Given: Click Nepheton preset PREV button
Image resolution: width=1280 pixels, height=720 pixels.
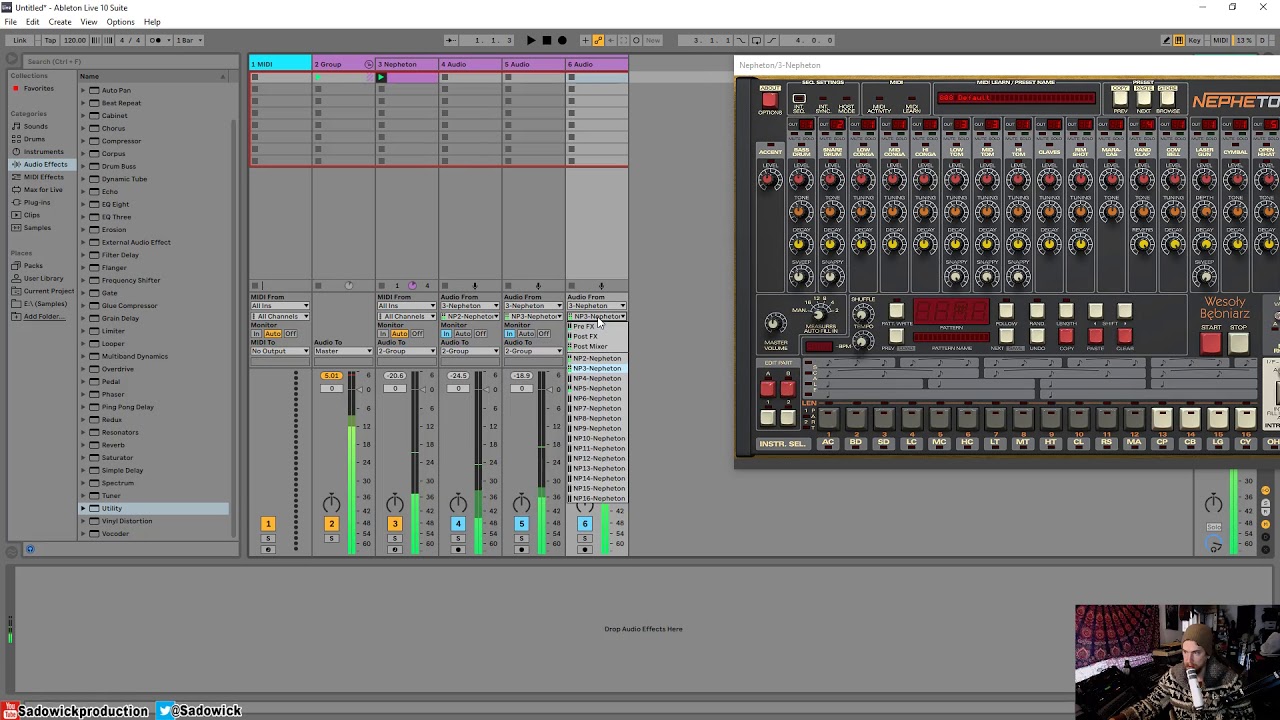Looking at the screenshot, I should click(1119, 99).
